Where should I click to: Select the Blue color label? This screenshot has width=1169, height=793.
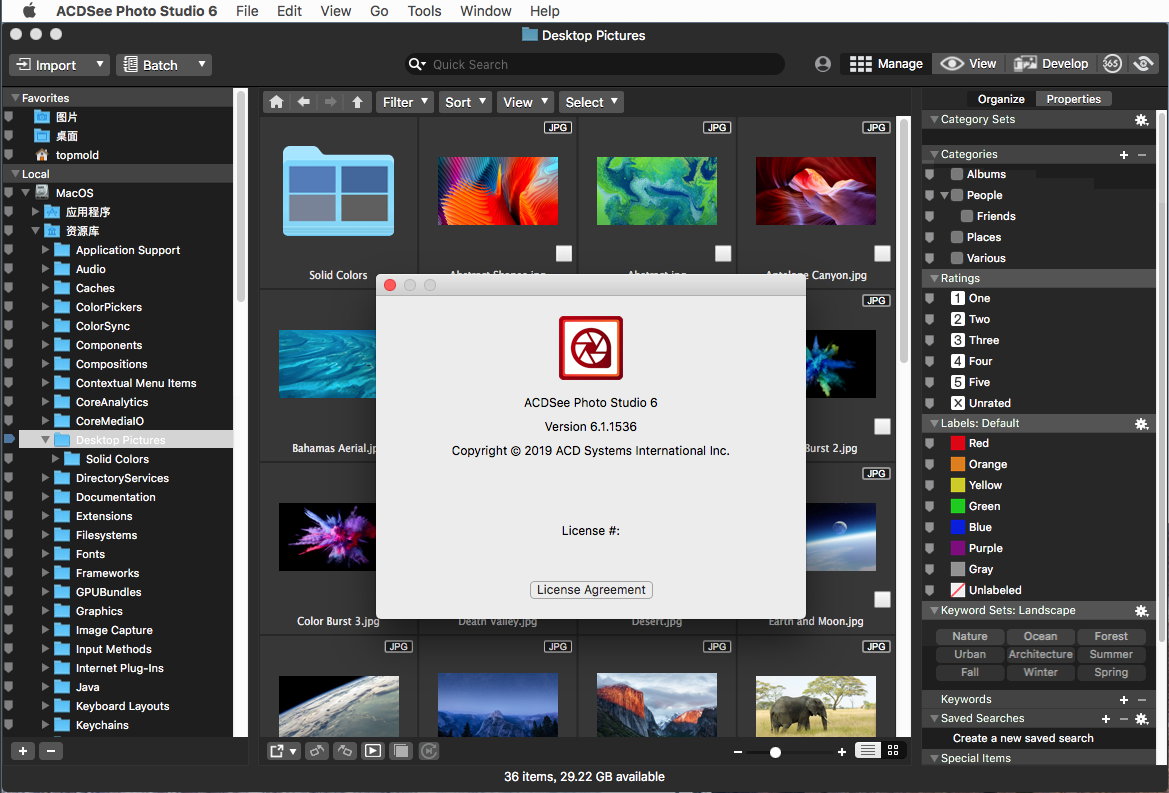[x=971, y=527]
